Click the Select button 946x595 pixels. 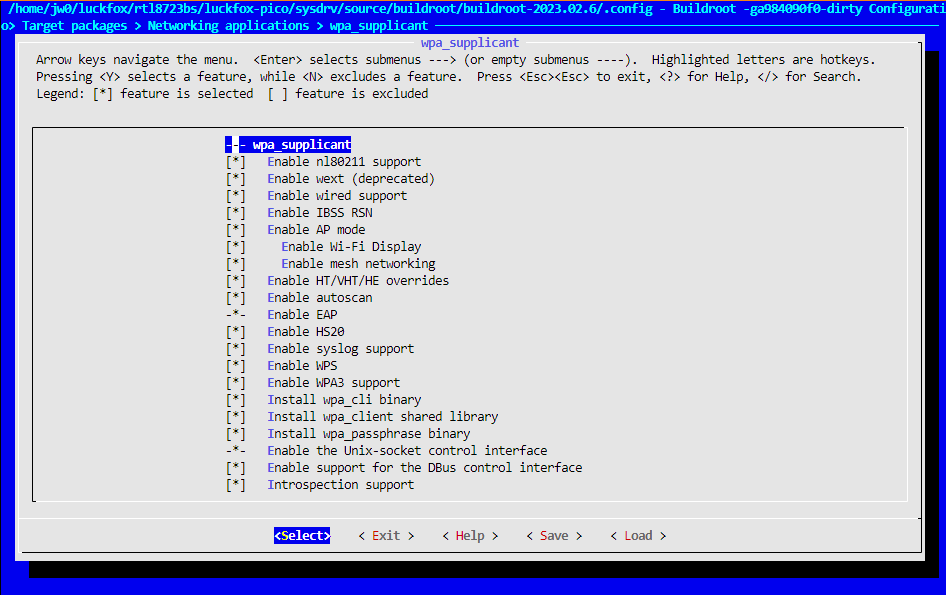coord(302,536)
